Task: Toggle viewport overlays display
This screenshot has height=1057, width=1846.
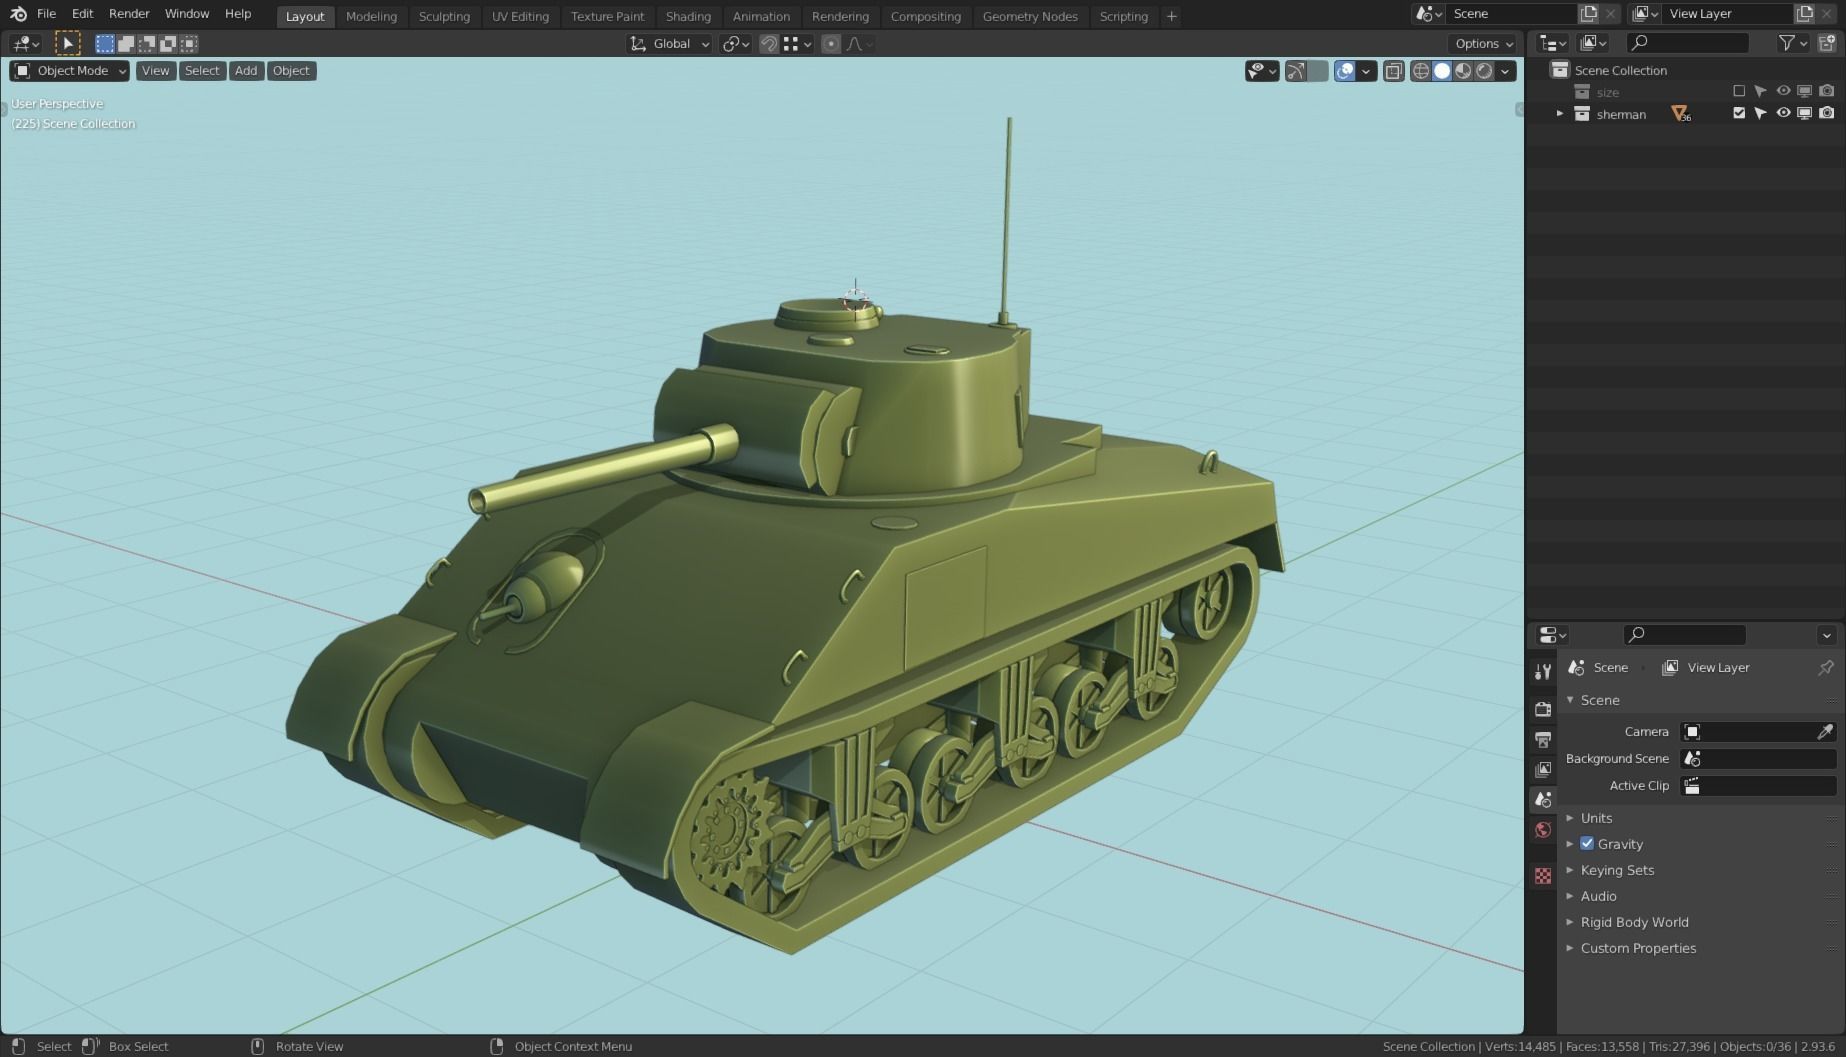Action: click(1345, 71)
